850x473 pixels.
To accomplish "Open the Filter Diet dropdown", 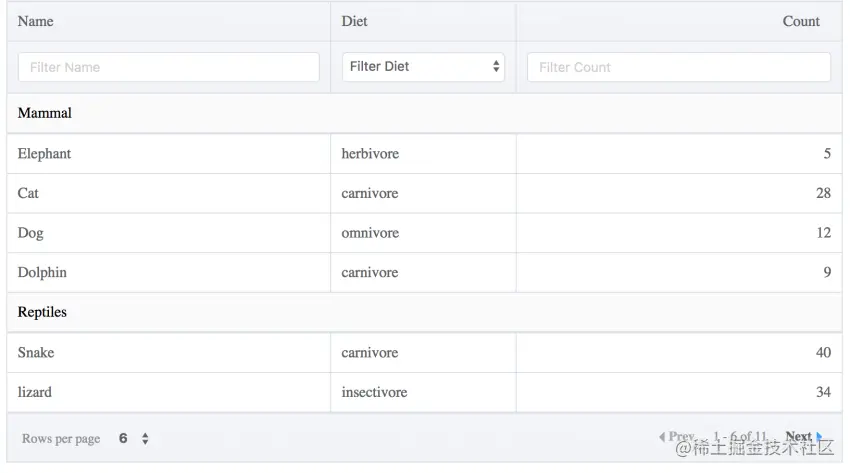I will click(x=423, y=67).
